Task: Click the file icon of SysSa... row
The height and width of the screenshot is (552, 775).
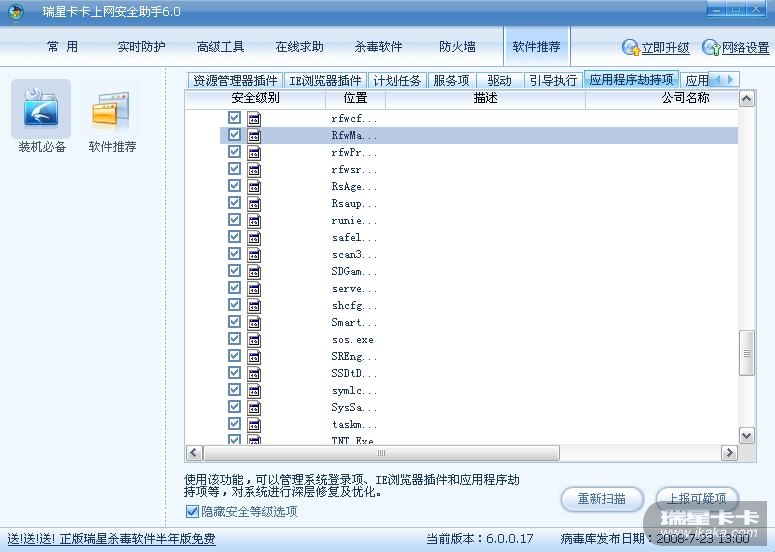Action: coord(254,408)
